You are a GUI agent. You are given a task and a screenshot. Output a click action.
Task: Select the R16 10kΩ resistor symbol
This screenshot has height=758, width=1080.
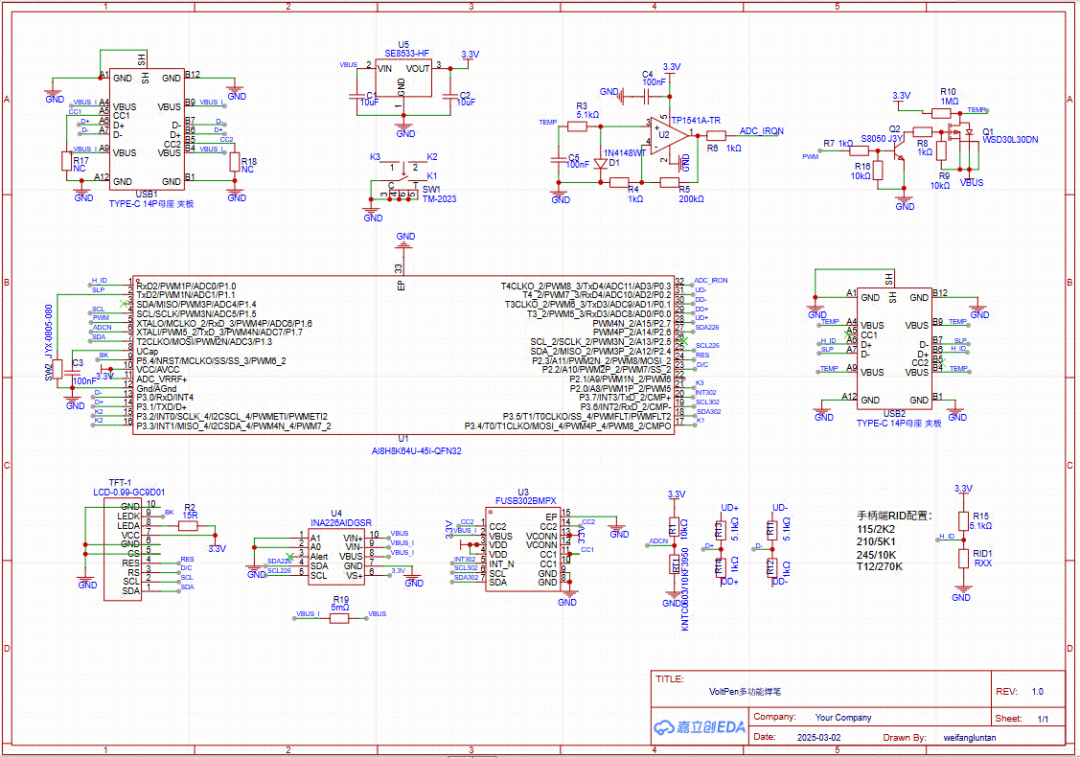878,170
